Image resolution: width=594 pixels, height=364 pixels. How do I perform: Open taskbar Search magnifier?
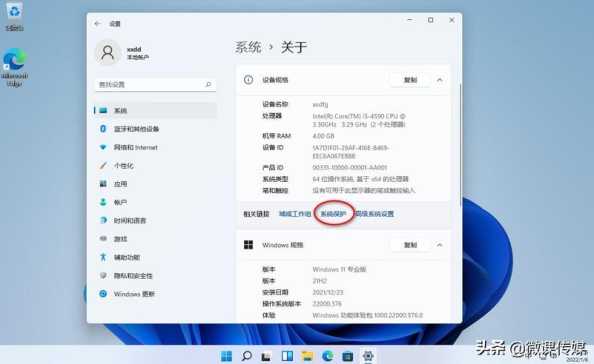point(247,356)
